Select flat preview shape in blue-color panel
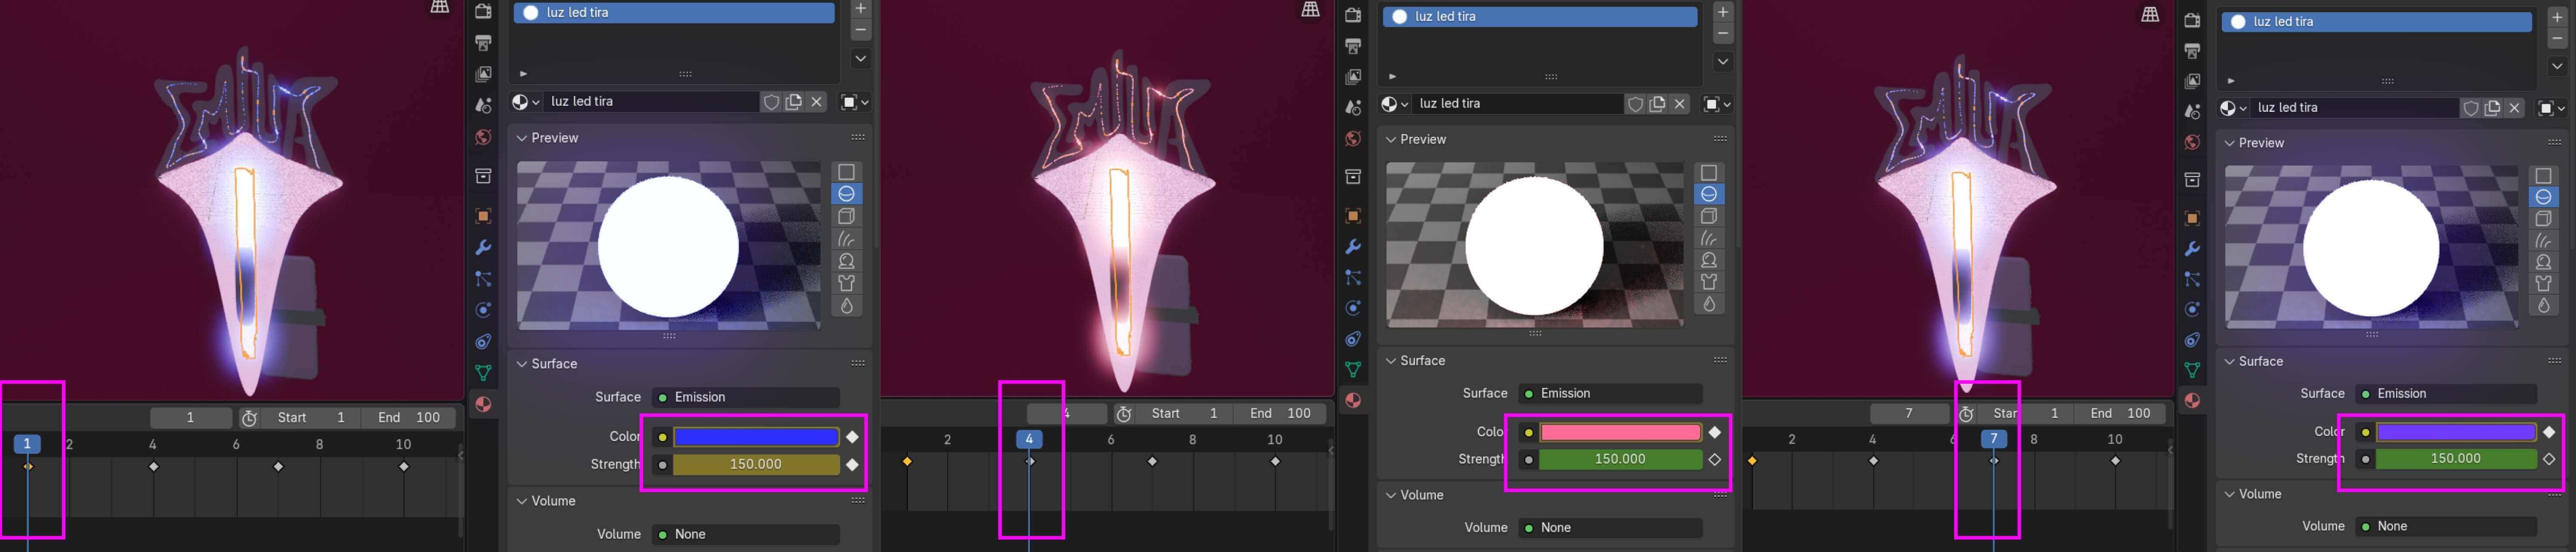Viewport: 2576px width, 552px height. point(846,172)
